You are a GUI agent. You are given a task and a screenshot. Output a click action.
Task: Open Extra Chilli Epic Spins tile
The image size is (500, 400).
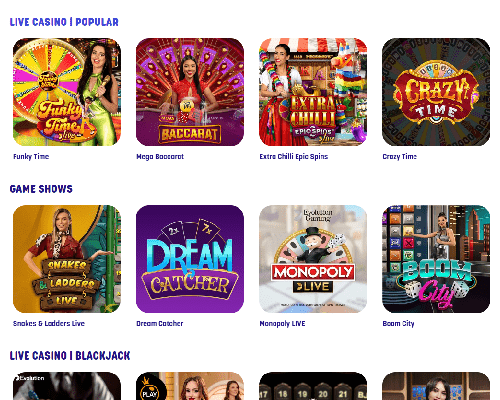click(x=313, y=92)
